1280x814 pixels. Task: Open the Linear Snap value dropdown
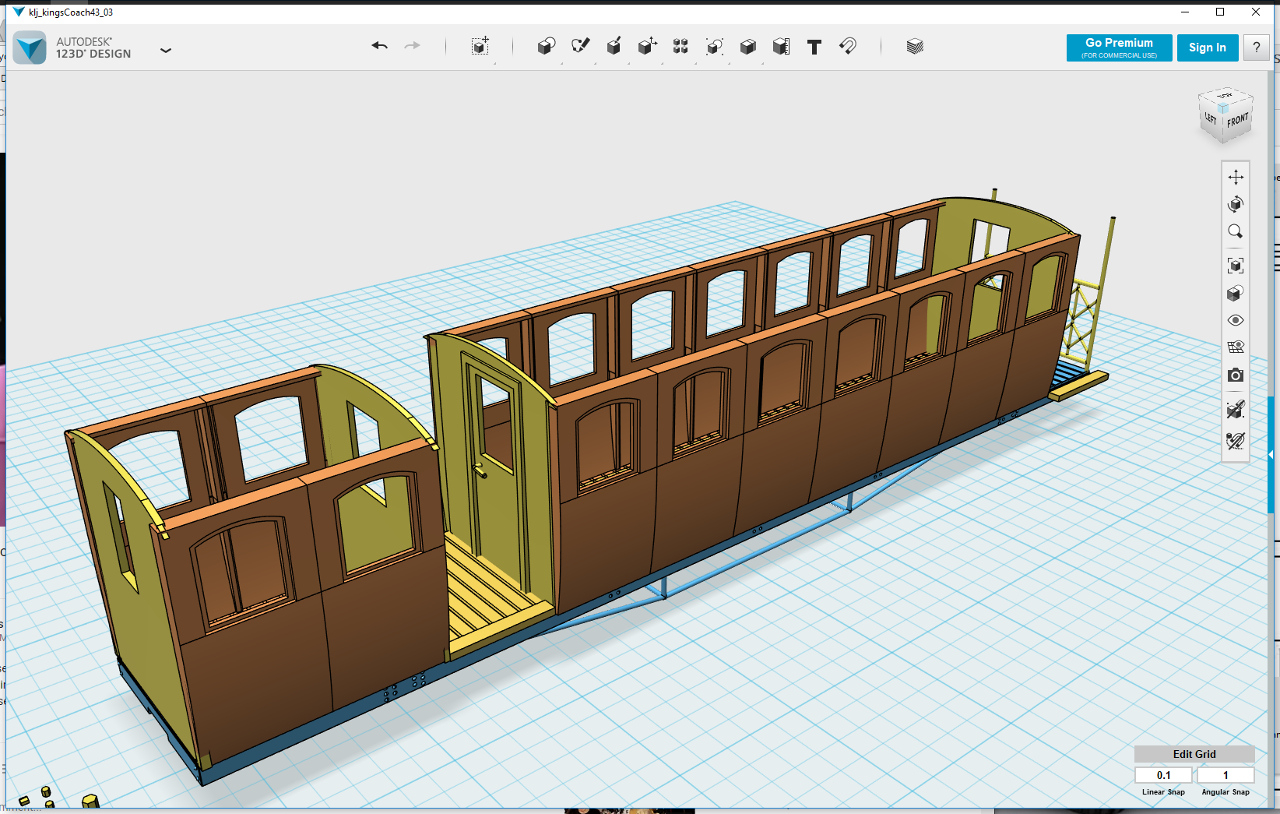pos(1164,775)
